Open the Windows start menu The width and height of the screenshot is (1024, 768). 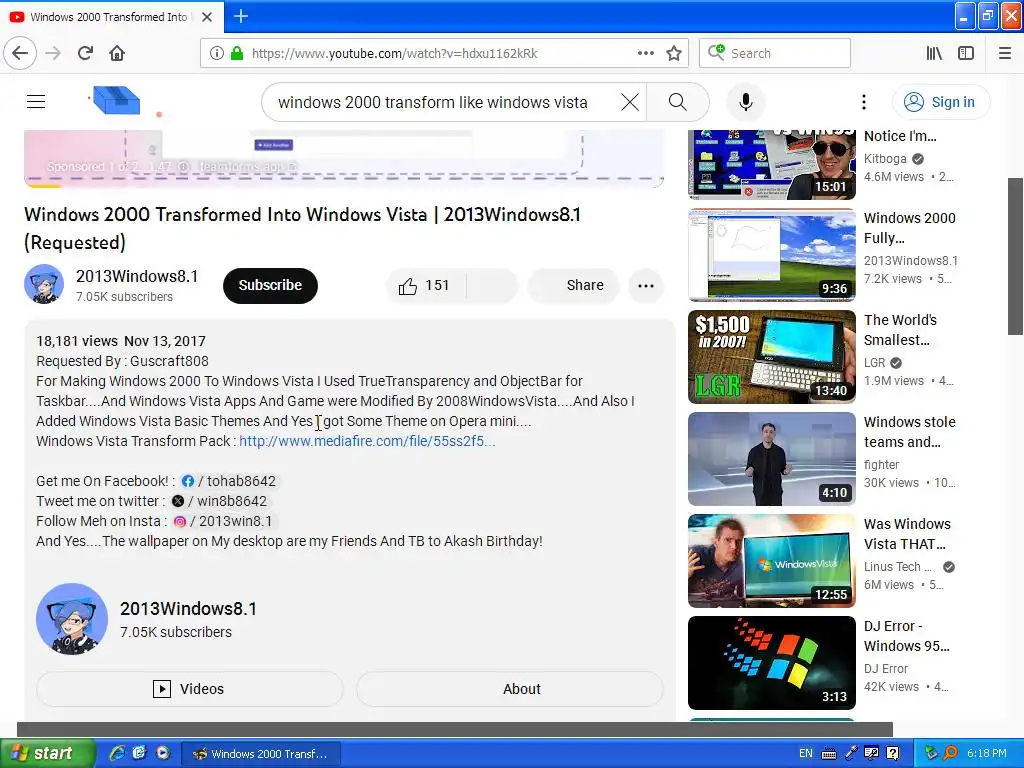(48, 753)
